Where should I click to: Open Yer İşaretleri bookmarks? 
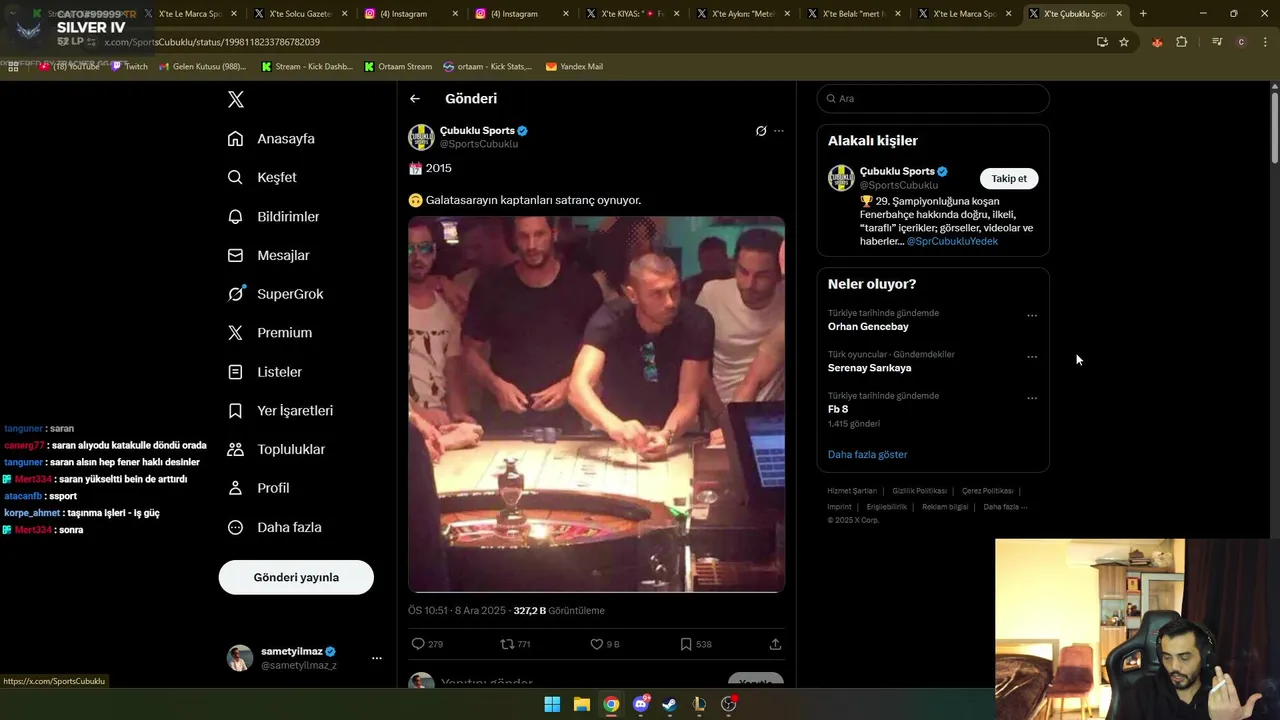(280, 411)
